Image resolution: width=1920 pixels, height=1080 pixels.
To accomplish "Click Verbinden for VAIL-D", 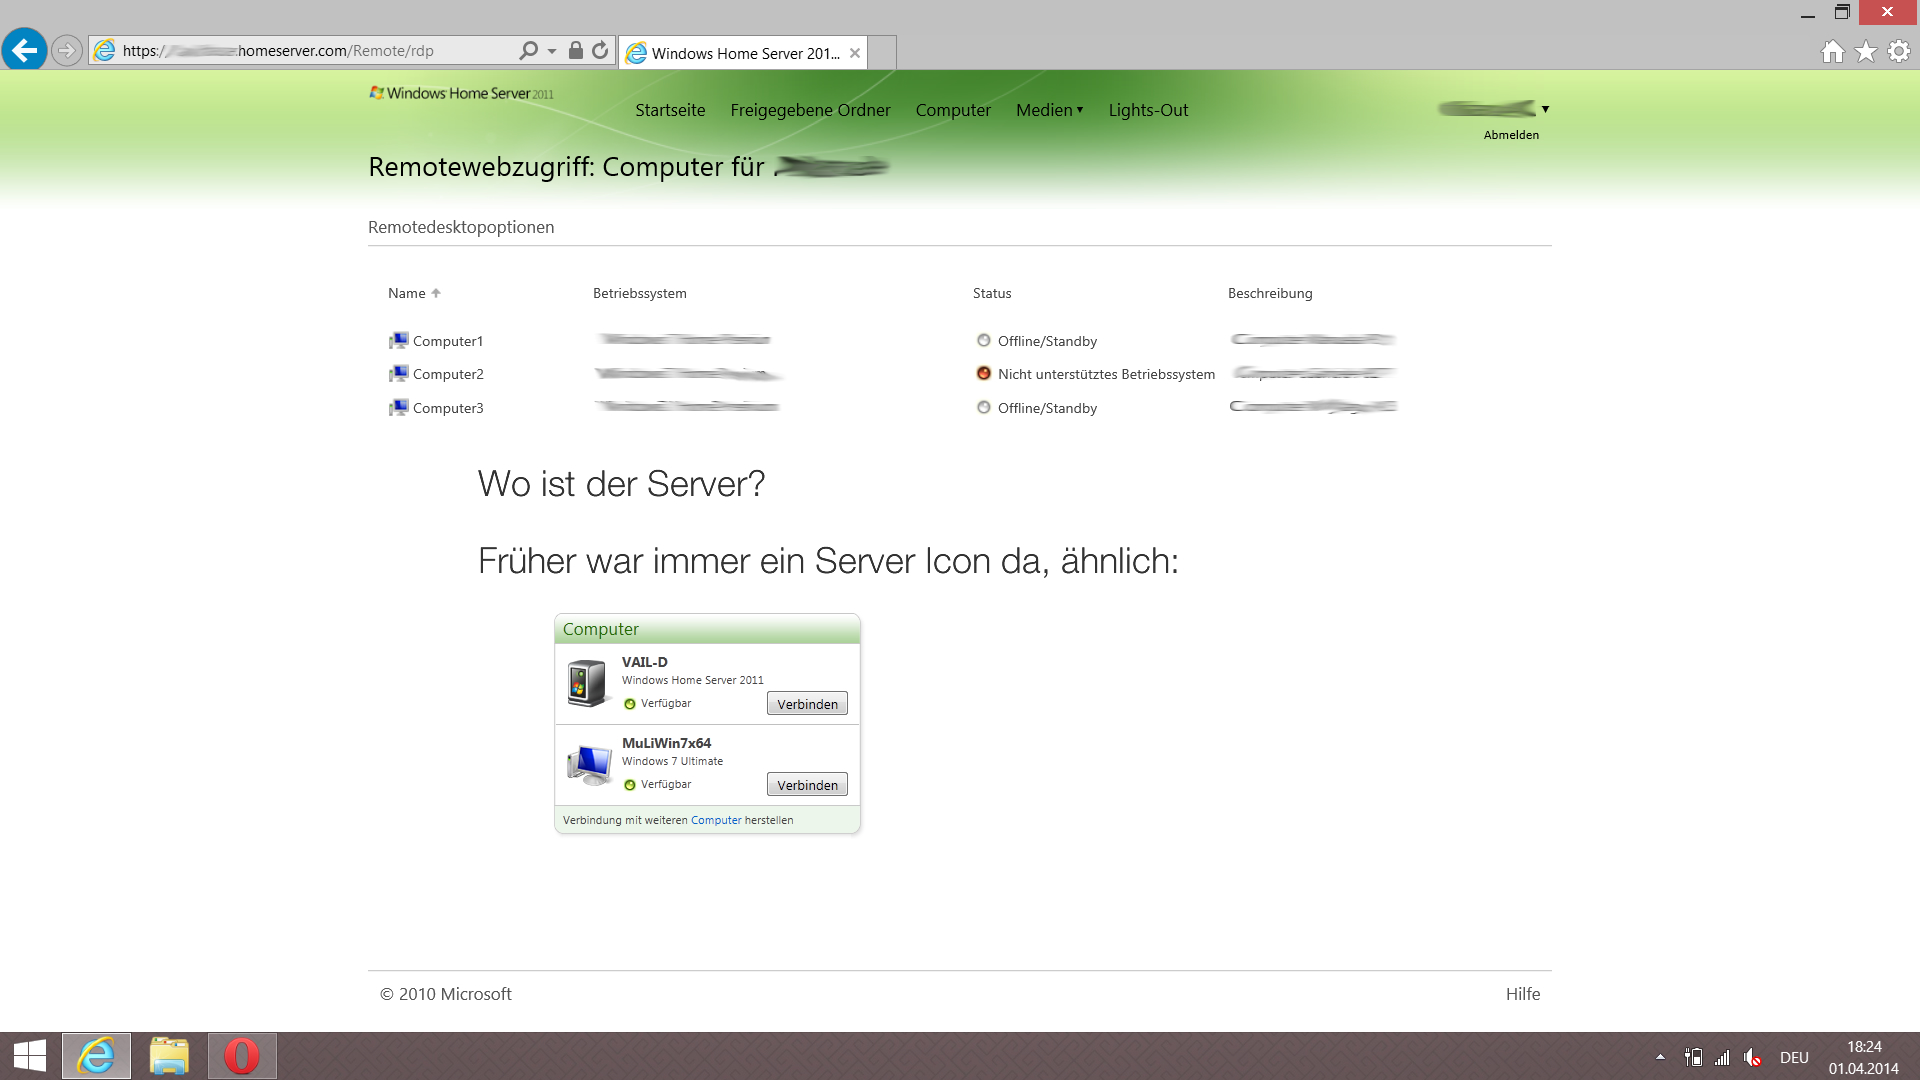I will point(807,704).
